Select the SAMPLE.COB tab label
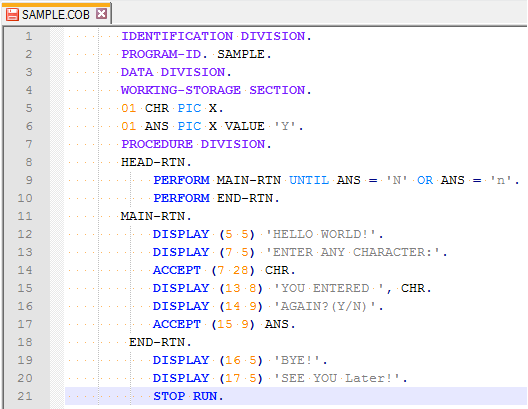528x409 pixels. point(56,15)
